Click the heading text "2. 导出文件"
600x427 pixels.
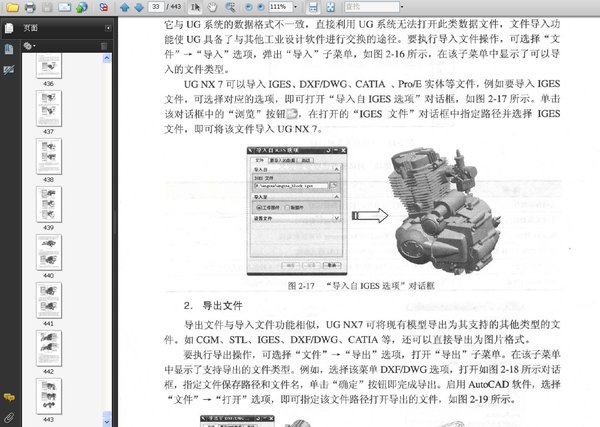213,305
